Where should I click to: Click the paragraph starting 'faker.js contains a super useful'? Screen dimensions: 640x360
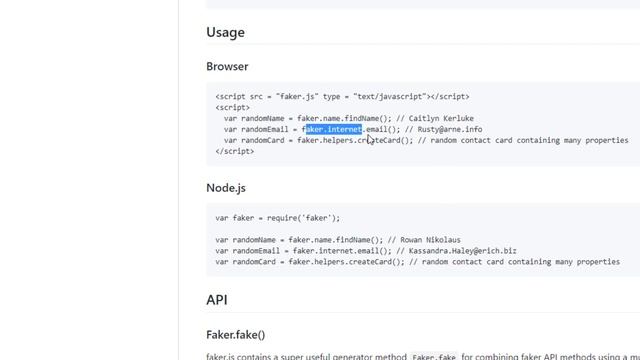pyautogui.click(x=423, y=356)
